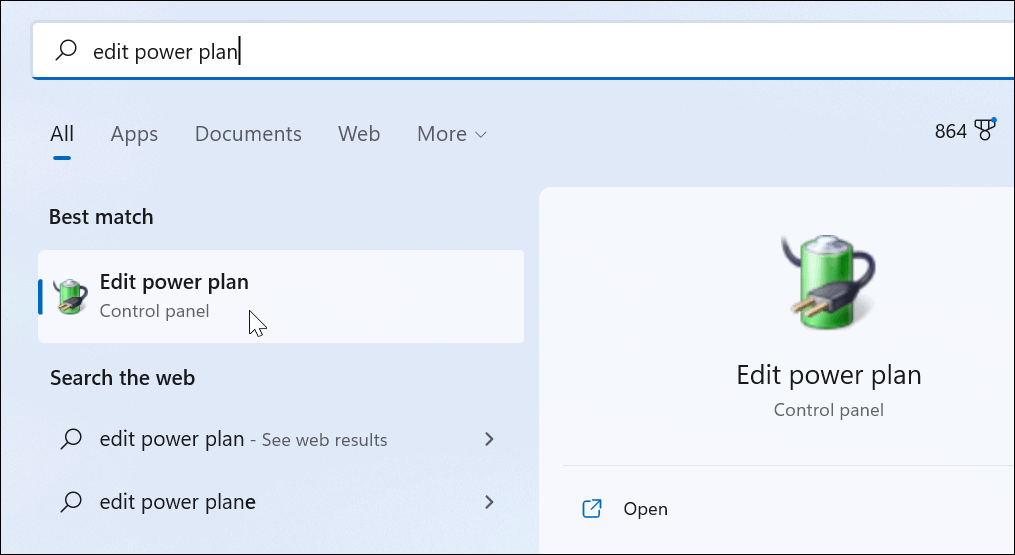1015x555 pixels.
Task: Select the Web tab
Action: click(x=359, y=134)
